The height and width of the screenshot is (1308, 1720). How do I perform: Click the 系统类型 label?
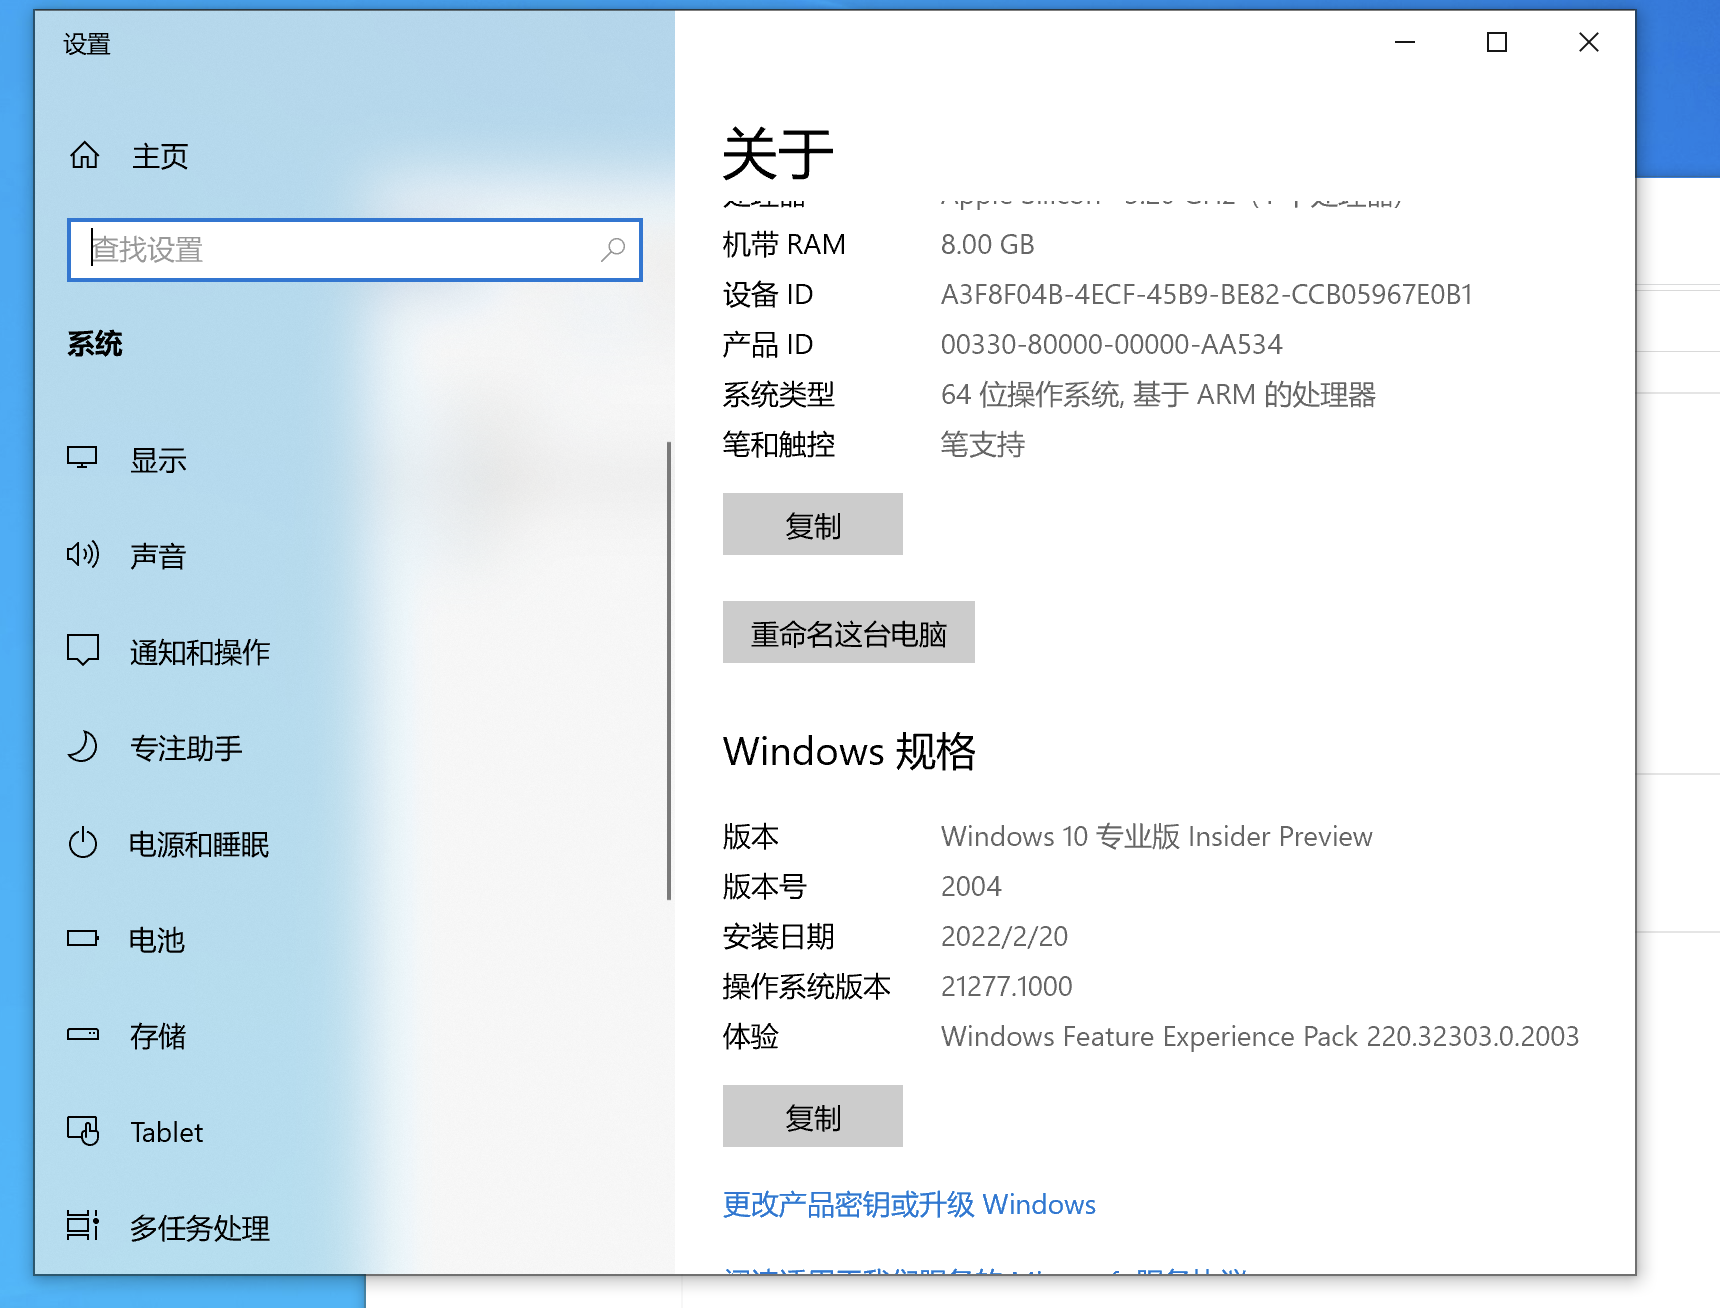click(779, 394)
